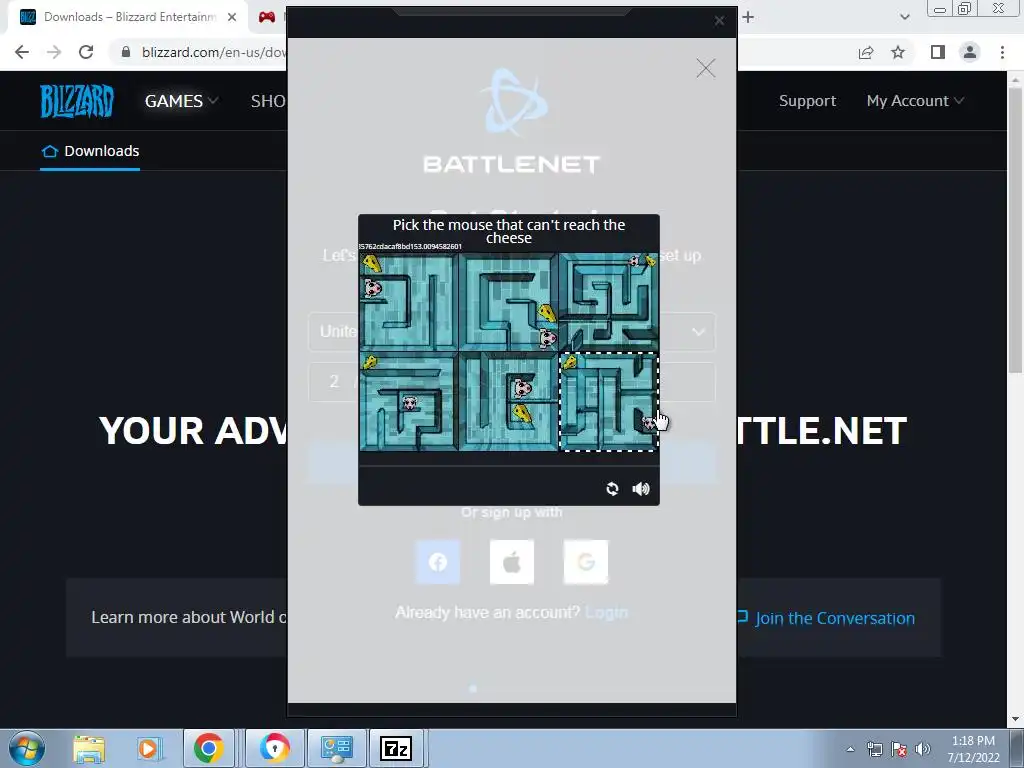Switch to the second browser tab with gamepad icon

click(267, 18)
